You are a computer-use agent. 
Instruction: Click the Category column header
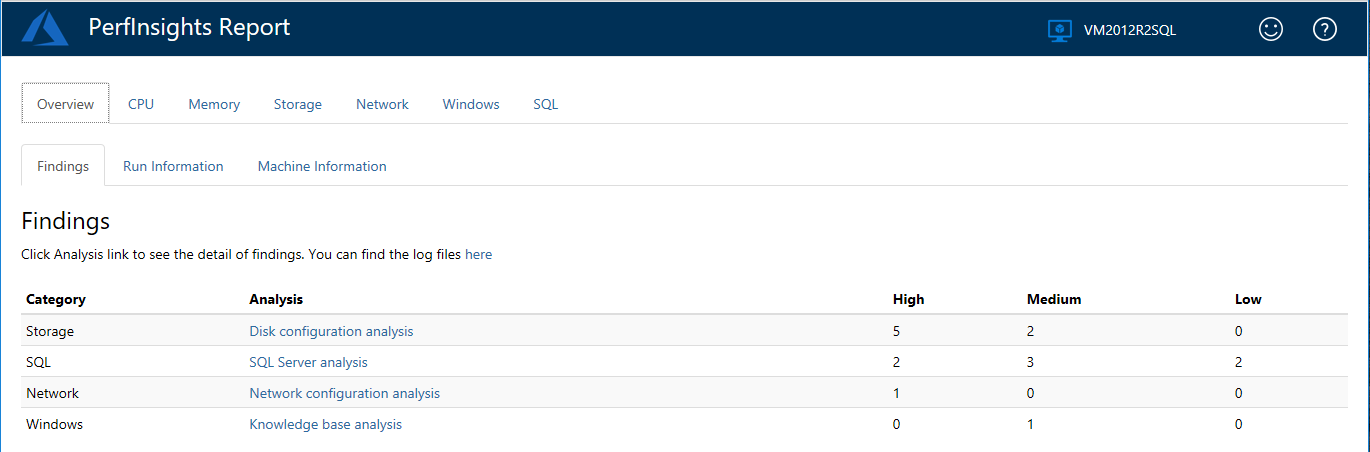pyautogui.click(x=56, y=299)
